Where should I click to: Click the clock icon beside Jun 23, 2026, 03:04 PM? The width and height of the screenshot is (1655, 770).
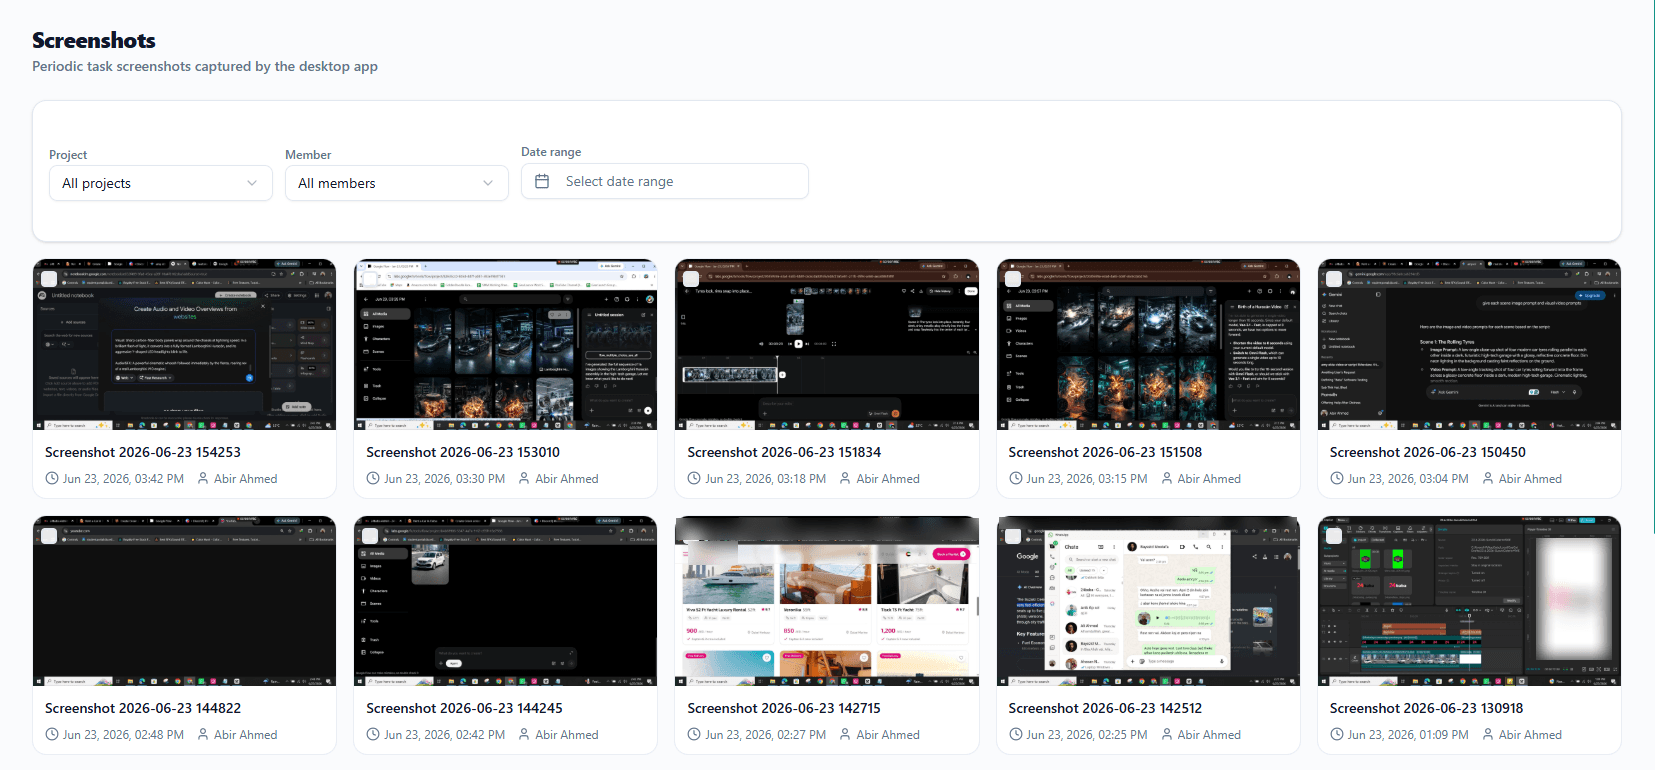point(1336,479)
